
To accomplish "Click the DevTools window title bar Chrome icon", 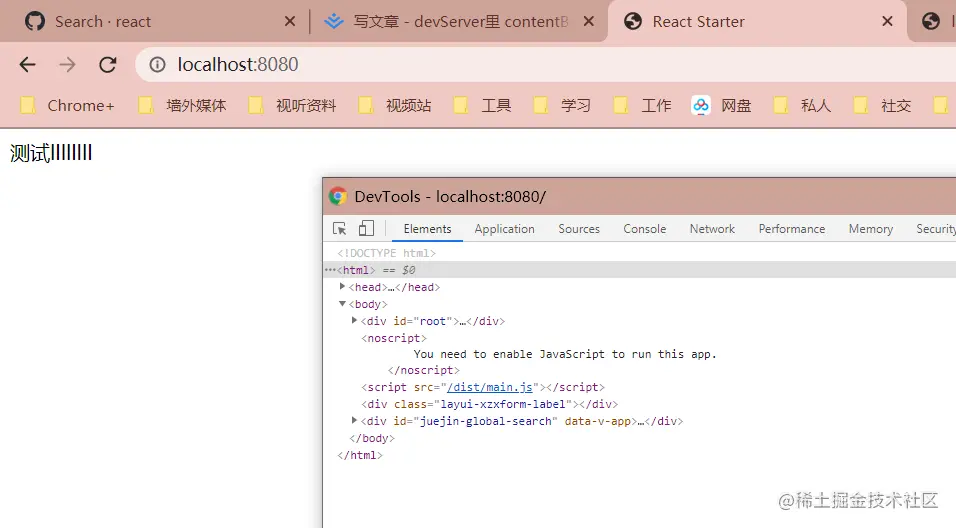I will pyautogui.click(x=338, y=196).
